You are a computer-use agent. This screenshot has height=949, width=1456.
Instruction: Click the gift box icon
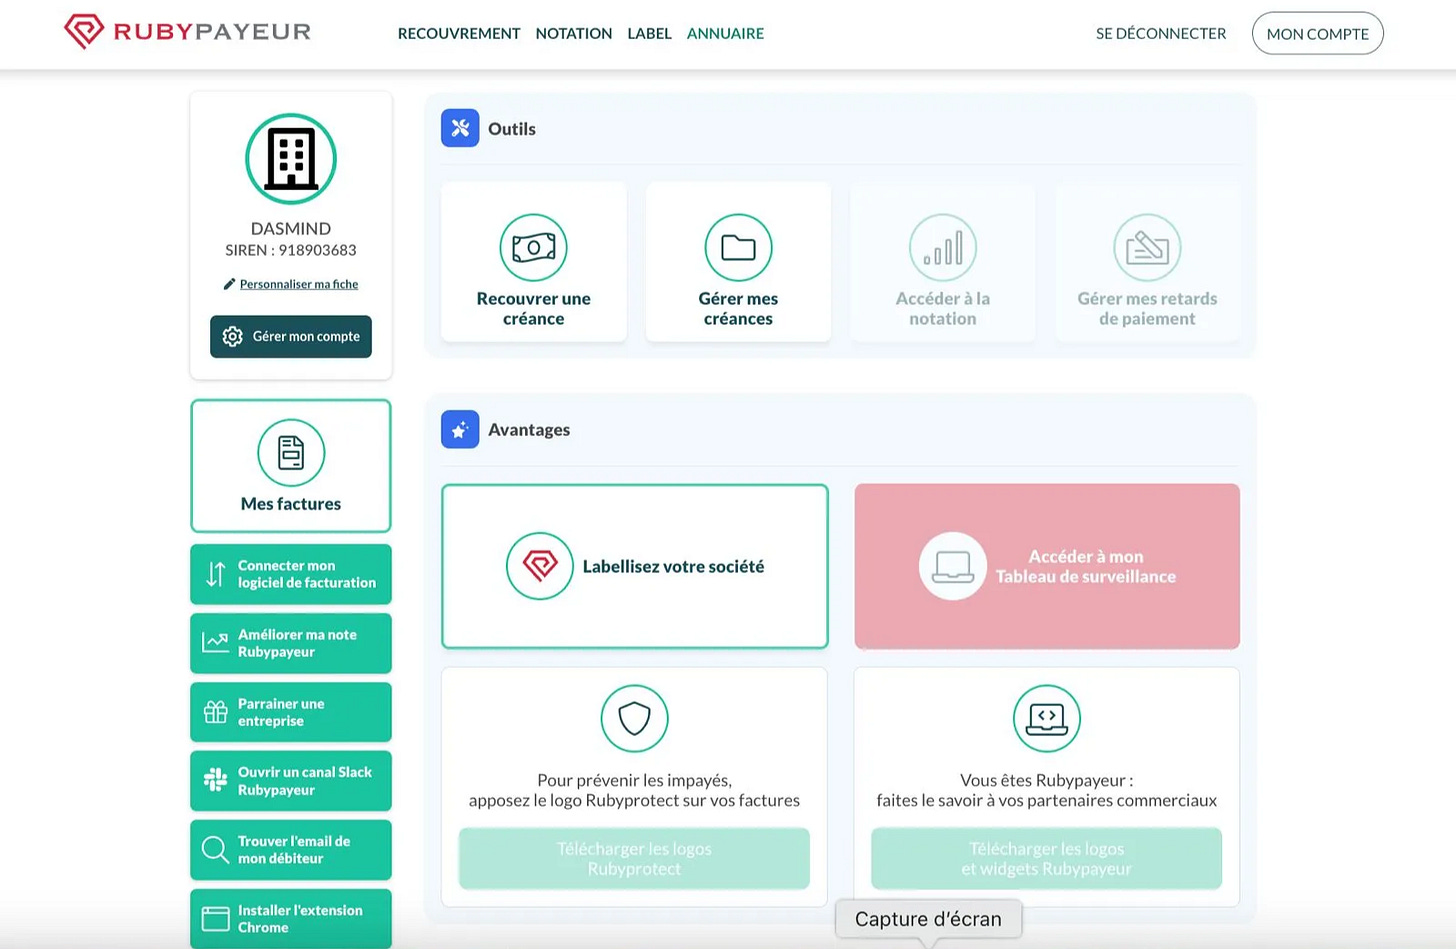pos(216,712)
